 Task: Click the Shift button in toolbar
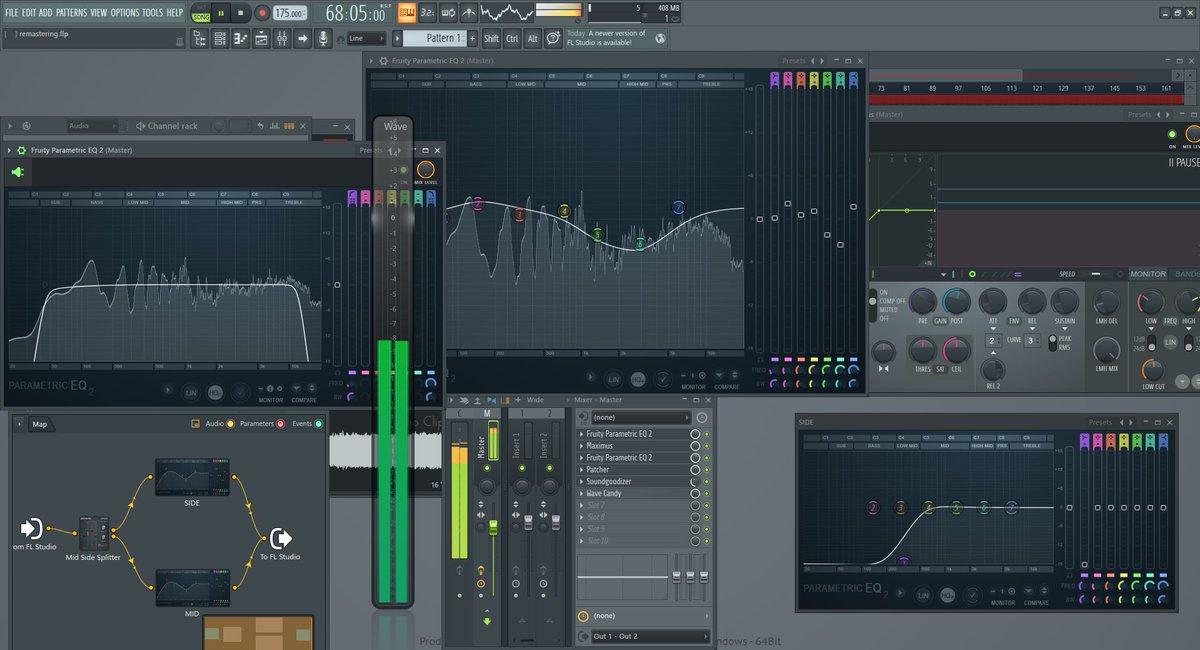491,38
